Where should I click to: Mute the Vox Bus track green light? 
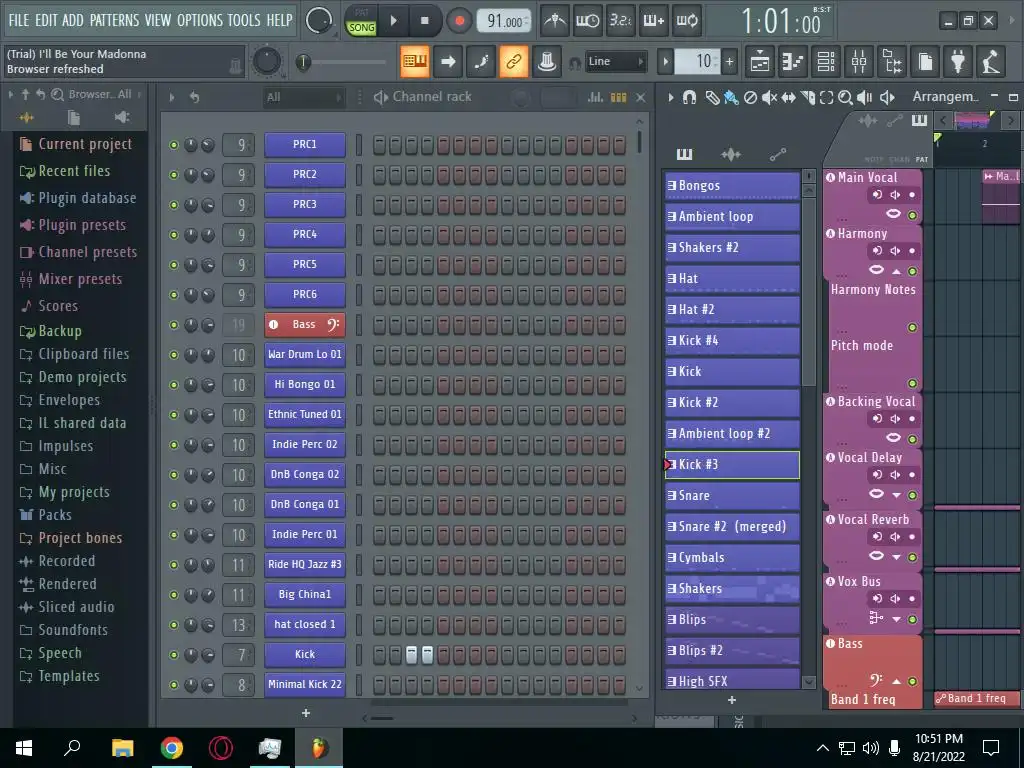[912, 619]
